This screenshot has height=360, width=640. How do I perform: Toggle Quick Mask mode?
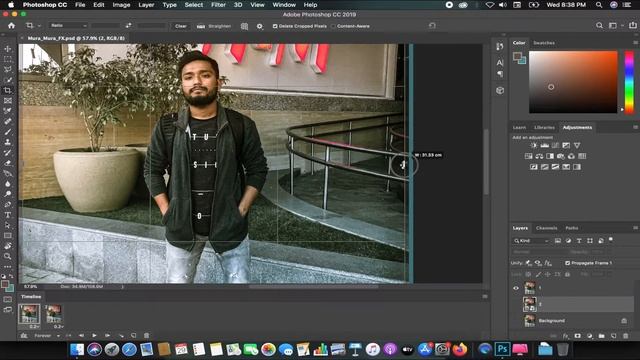8,299
